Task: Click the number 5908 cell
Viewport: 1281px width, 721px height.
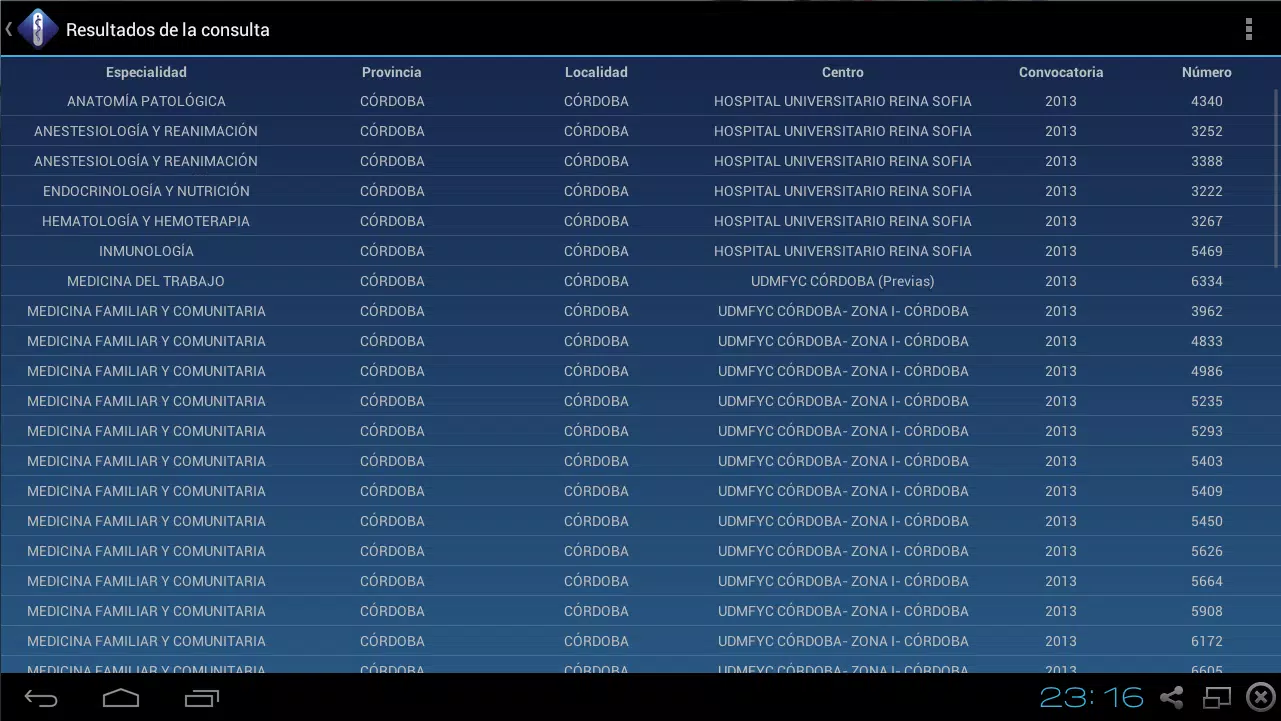Action: click(1207, 611)
